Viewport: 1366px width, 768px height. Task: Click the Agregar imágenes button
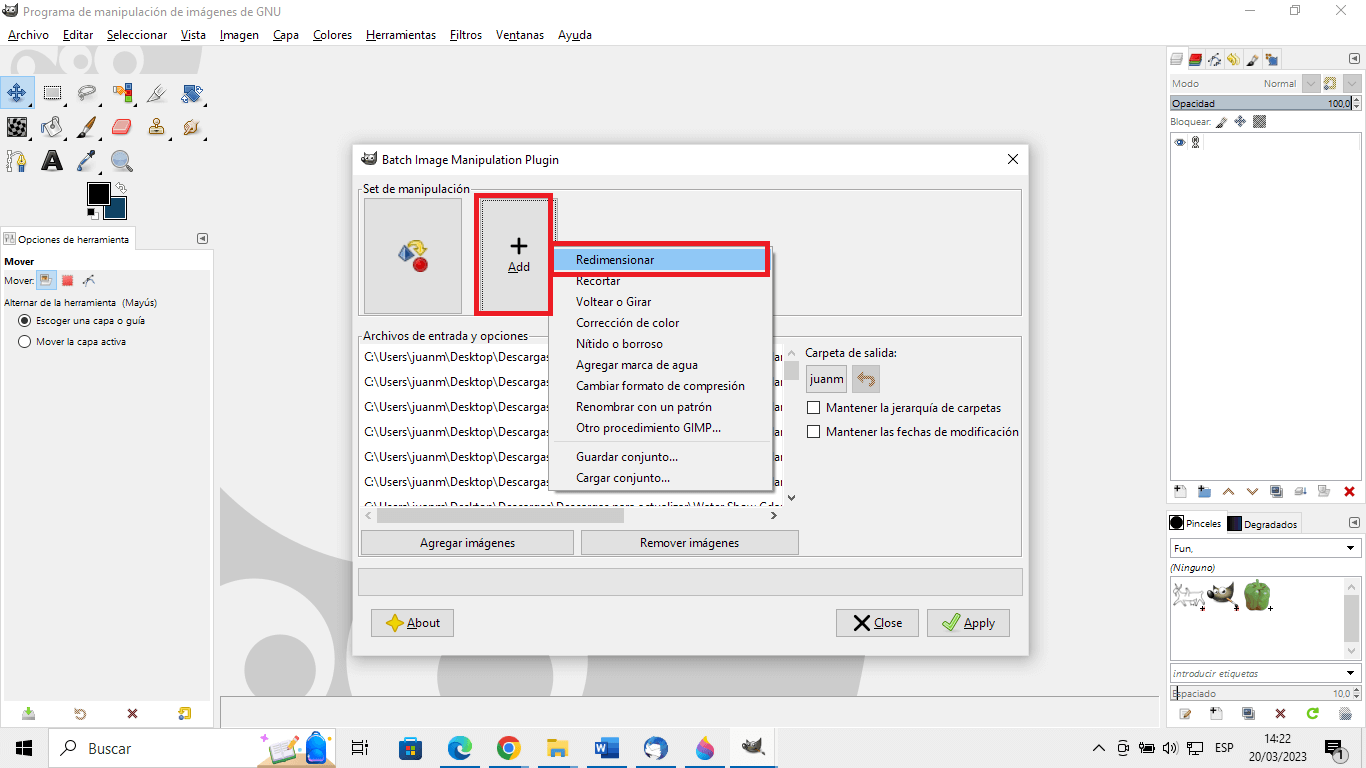(x=467, y=543)
